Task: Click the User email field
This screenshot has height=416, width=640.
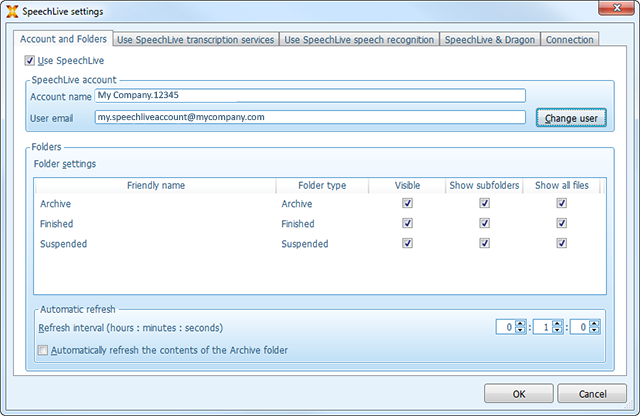Action: coord(310,117)
